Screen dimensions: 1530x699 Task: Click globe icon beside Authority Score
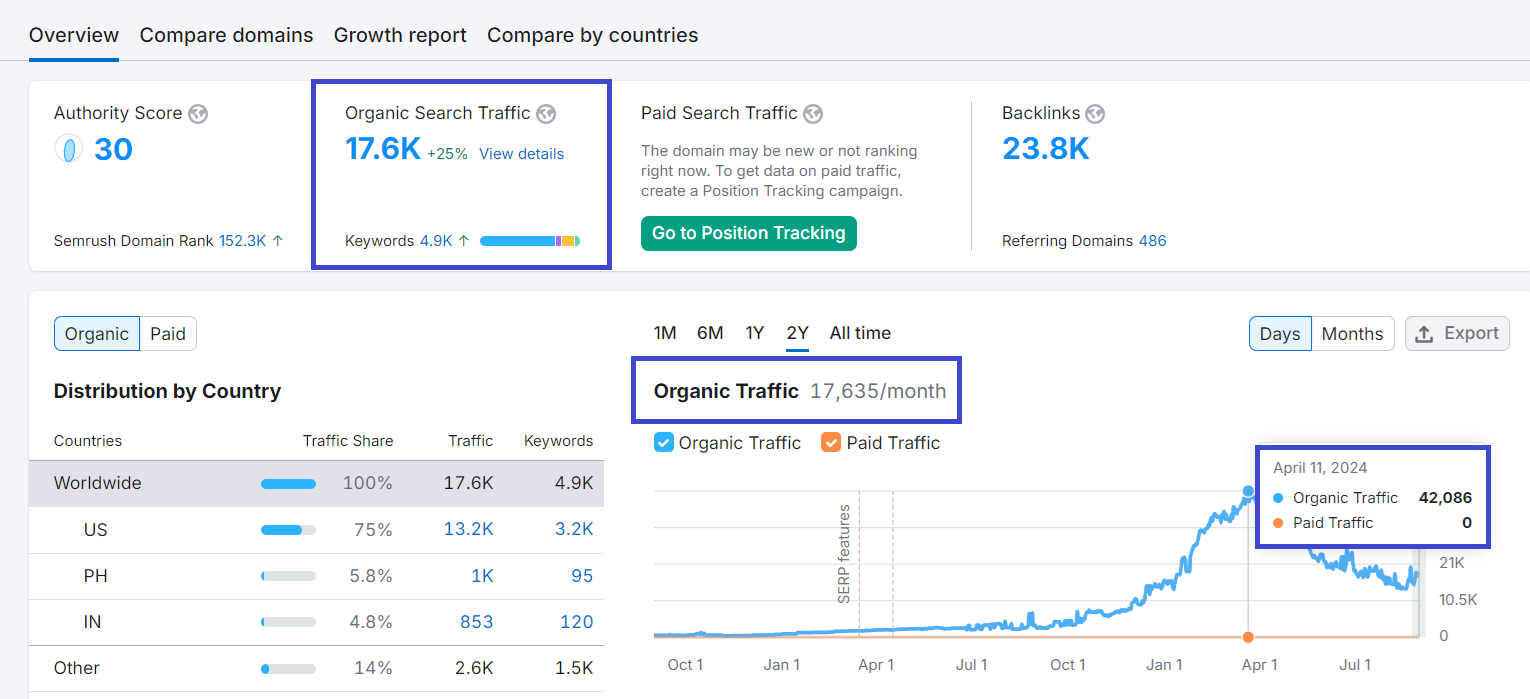[198, 114]
